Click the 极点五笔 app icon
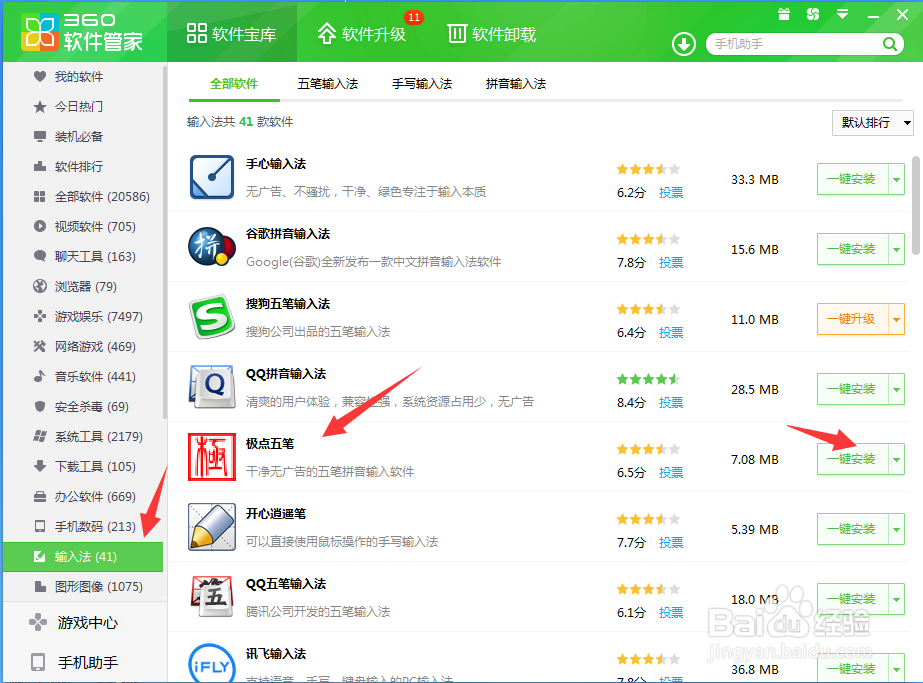The image size is (923, 683). (x=212, y=457)
